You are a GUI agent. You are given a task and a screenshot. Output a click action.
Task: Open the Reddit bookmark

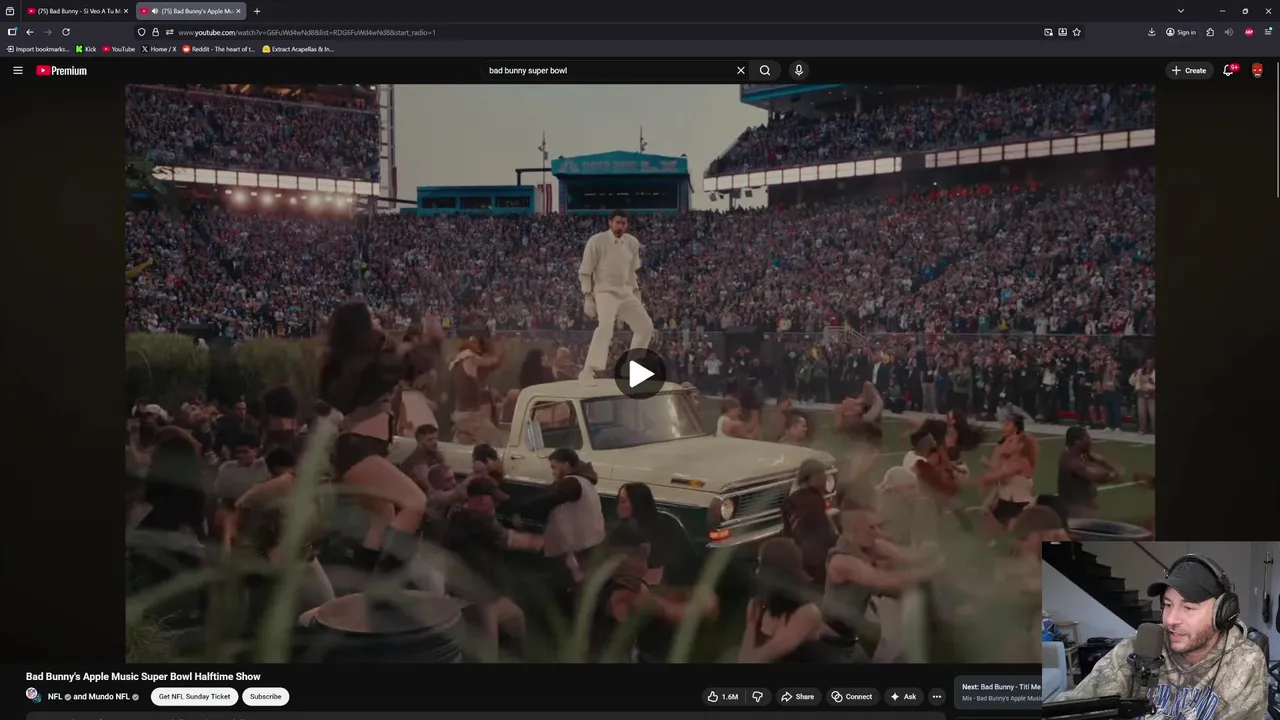tap(218, 49)
